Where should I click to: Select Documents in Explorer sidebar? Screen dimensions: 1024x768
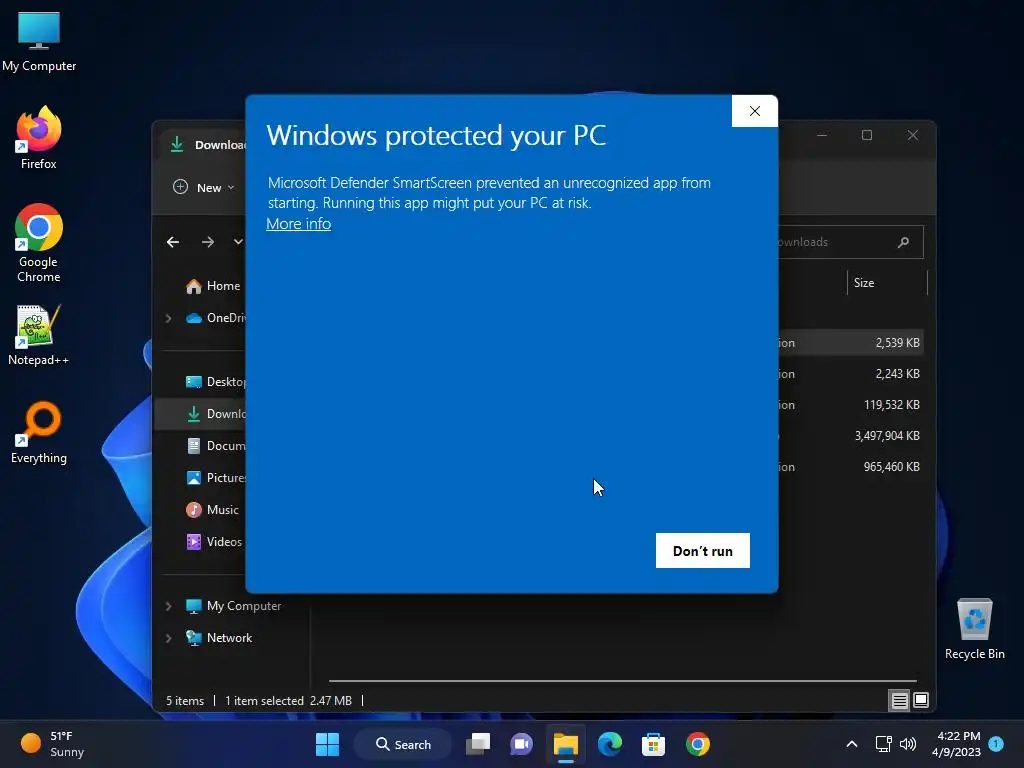(215, 446)
